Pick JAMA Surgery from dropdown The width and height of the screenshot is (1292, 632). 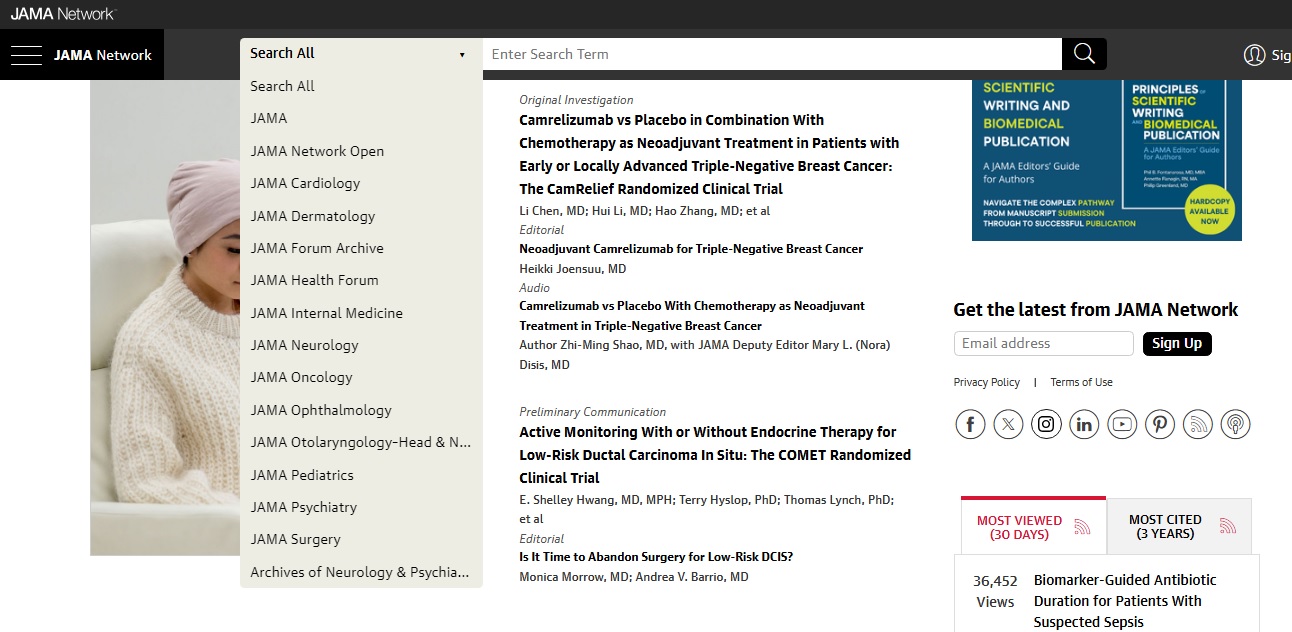click(x=361, y=539)
